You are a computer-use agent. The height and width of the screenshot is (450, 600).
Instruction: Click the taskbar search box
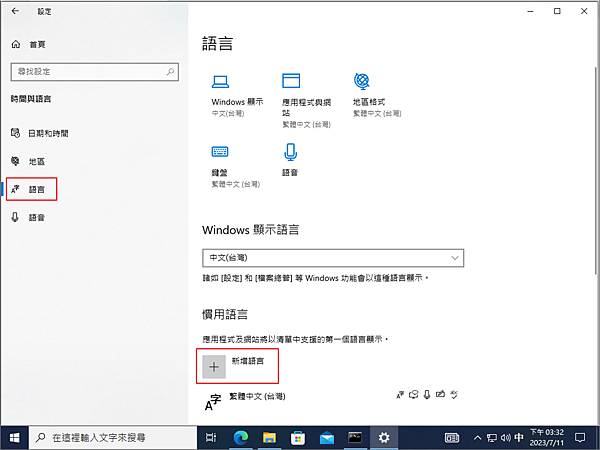point(113,437)
